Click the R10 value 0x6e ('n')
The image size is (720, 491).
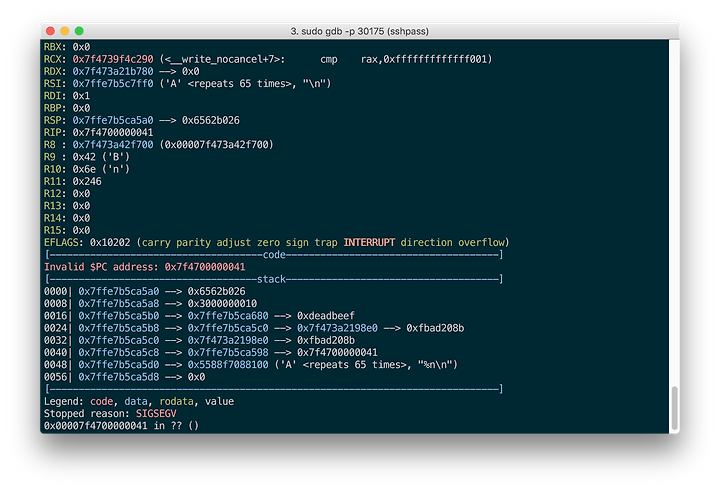[x=101, y=169]
